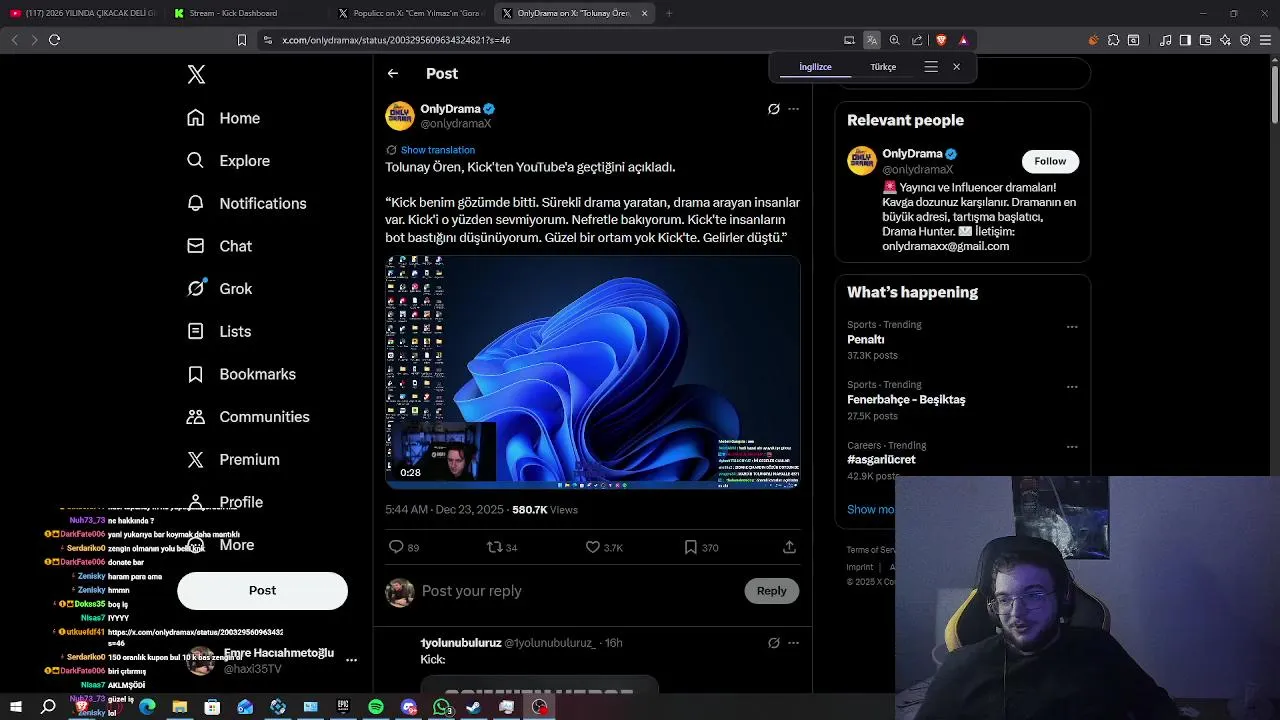
Task: Open a new browser tab with plus
Action: point(669,13)
